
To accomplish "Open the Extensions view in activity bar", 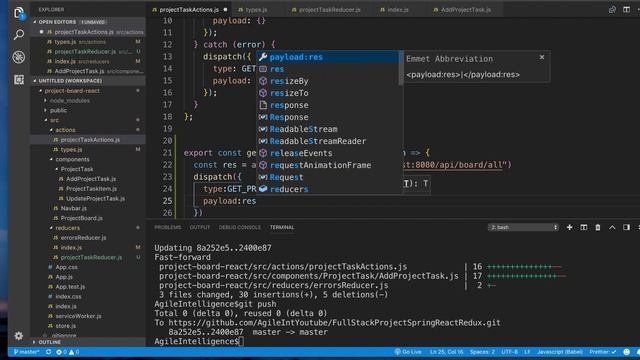I will click(18, 80).
